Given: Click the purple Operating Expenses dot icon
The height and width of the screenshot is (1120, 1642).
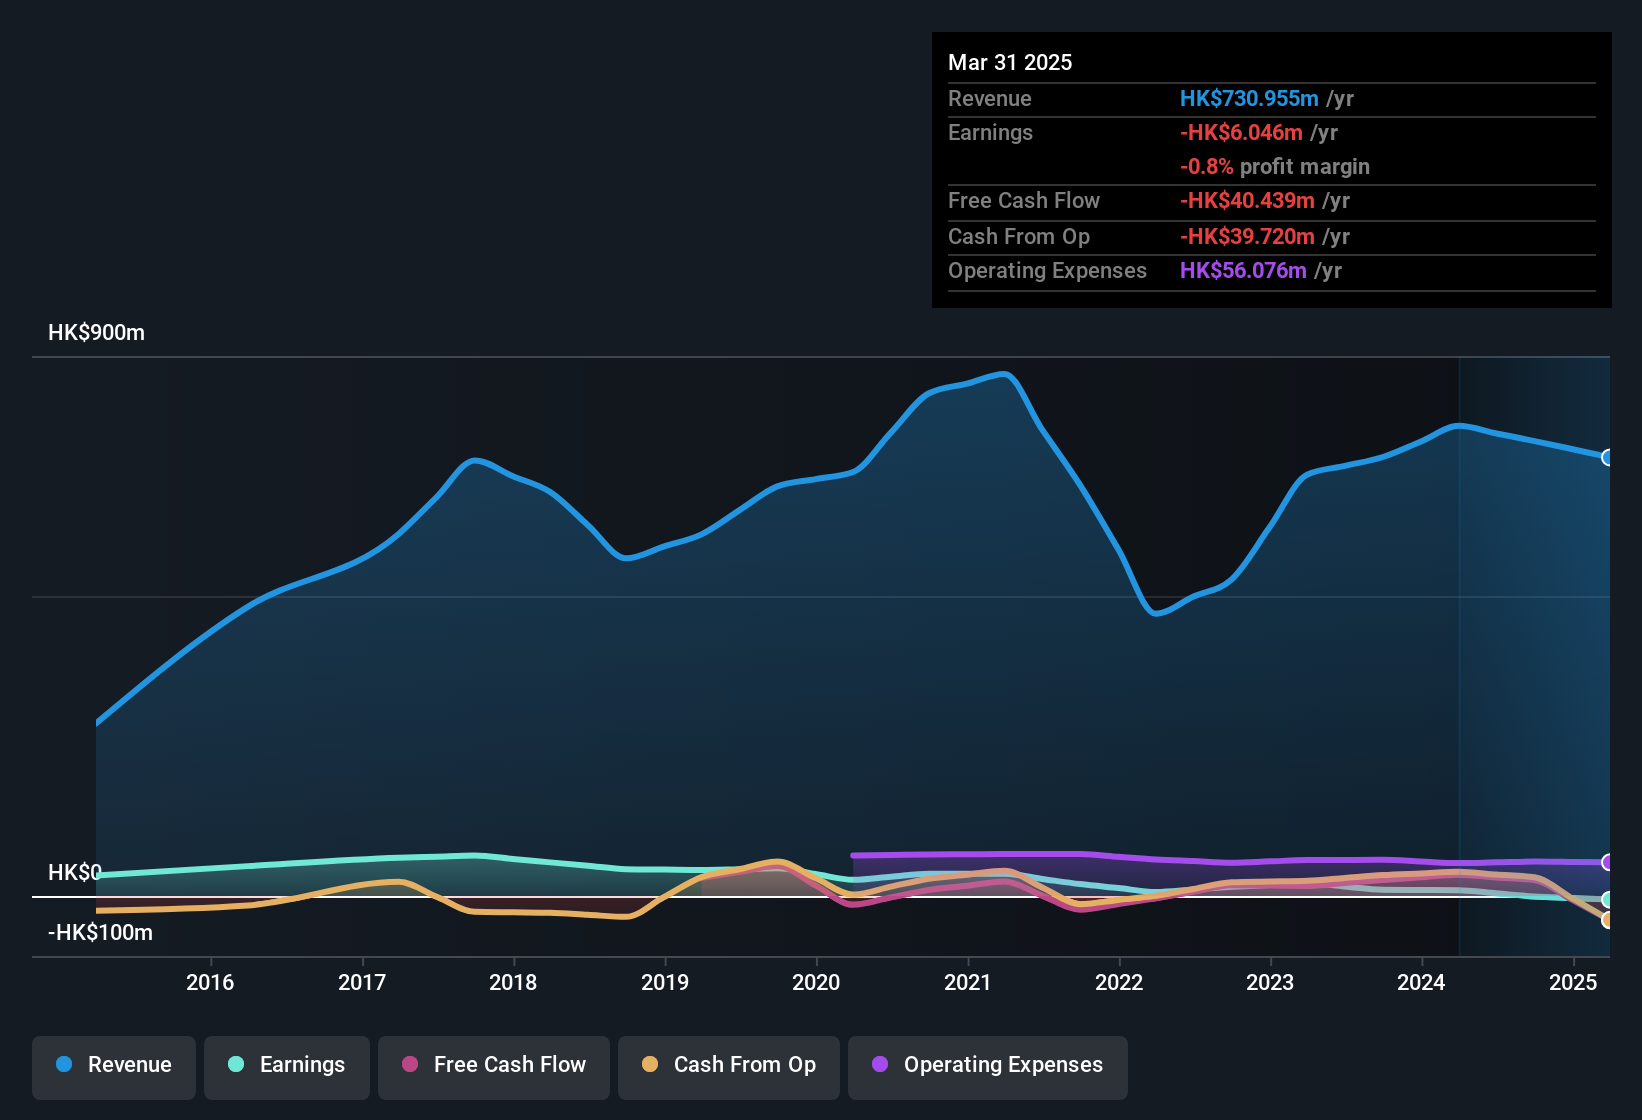Looking at the screenshot, I should (879, 1065).
